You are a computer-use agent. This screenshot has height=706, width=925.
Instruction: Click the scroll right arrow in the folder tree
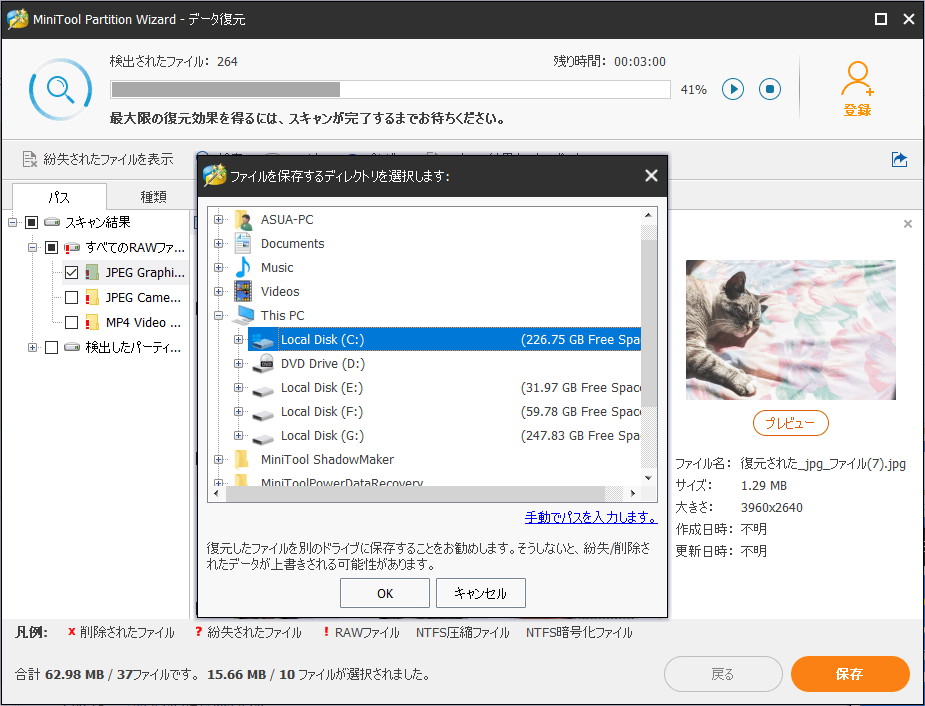632,493
